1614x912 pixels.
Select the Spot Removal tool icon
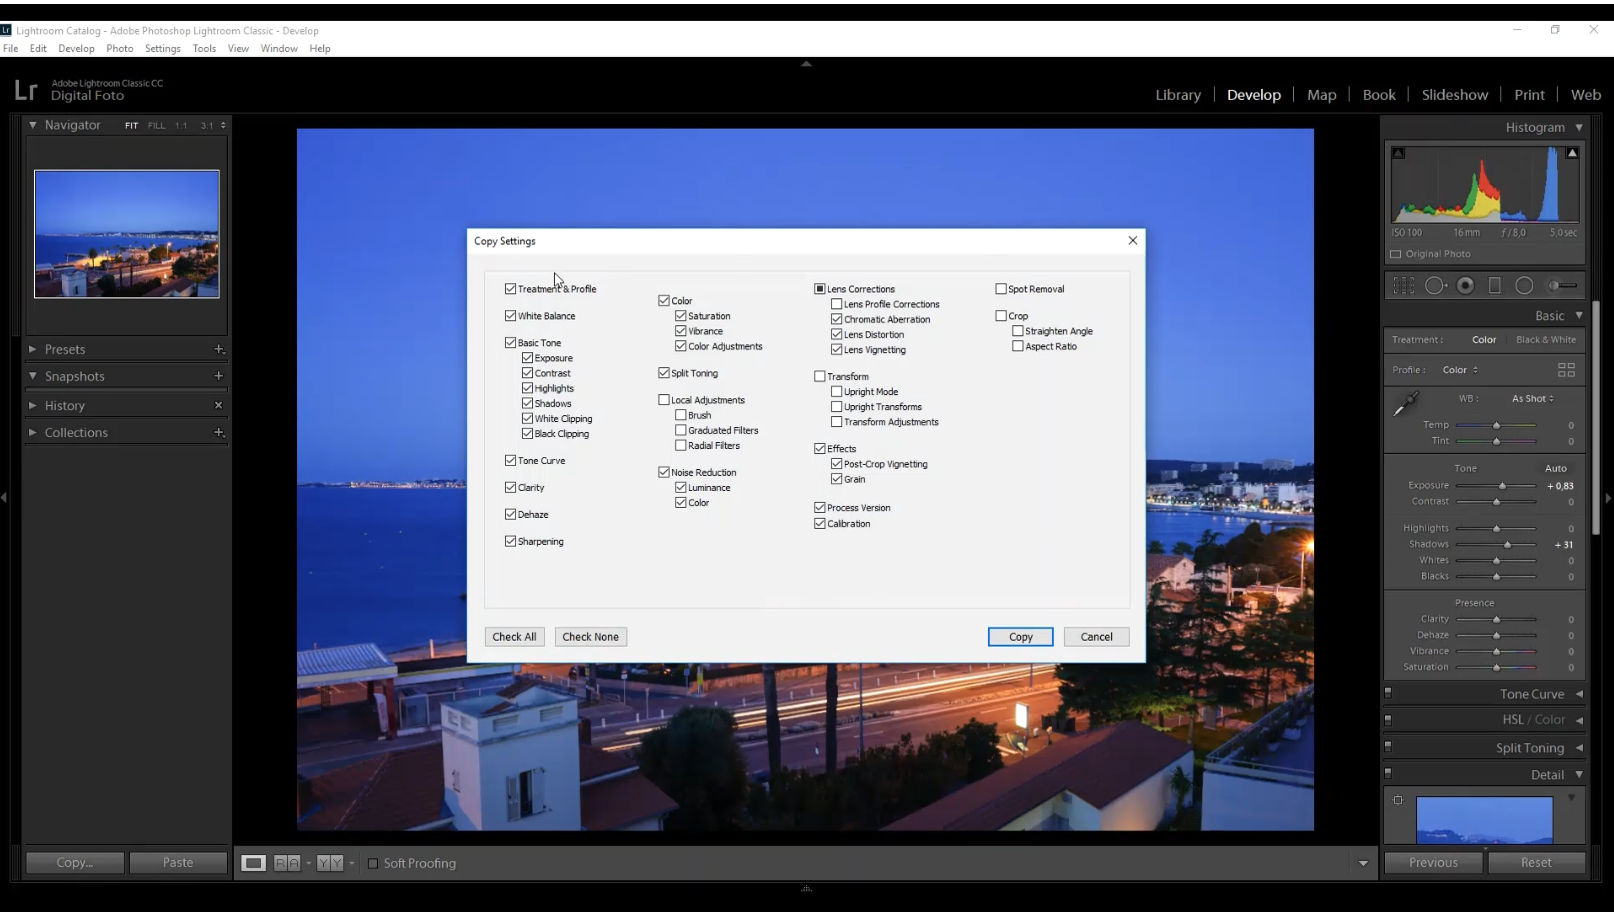tap(1435, 286)
